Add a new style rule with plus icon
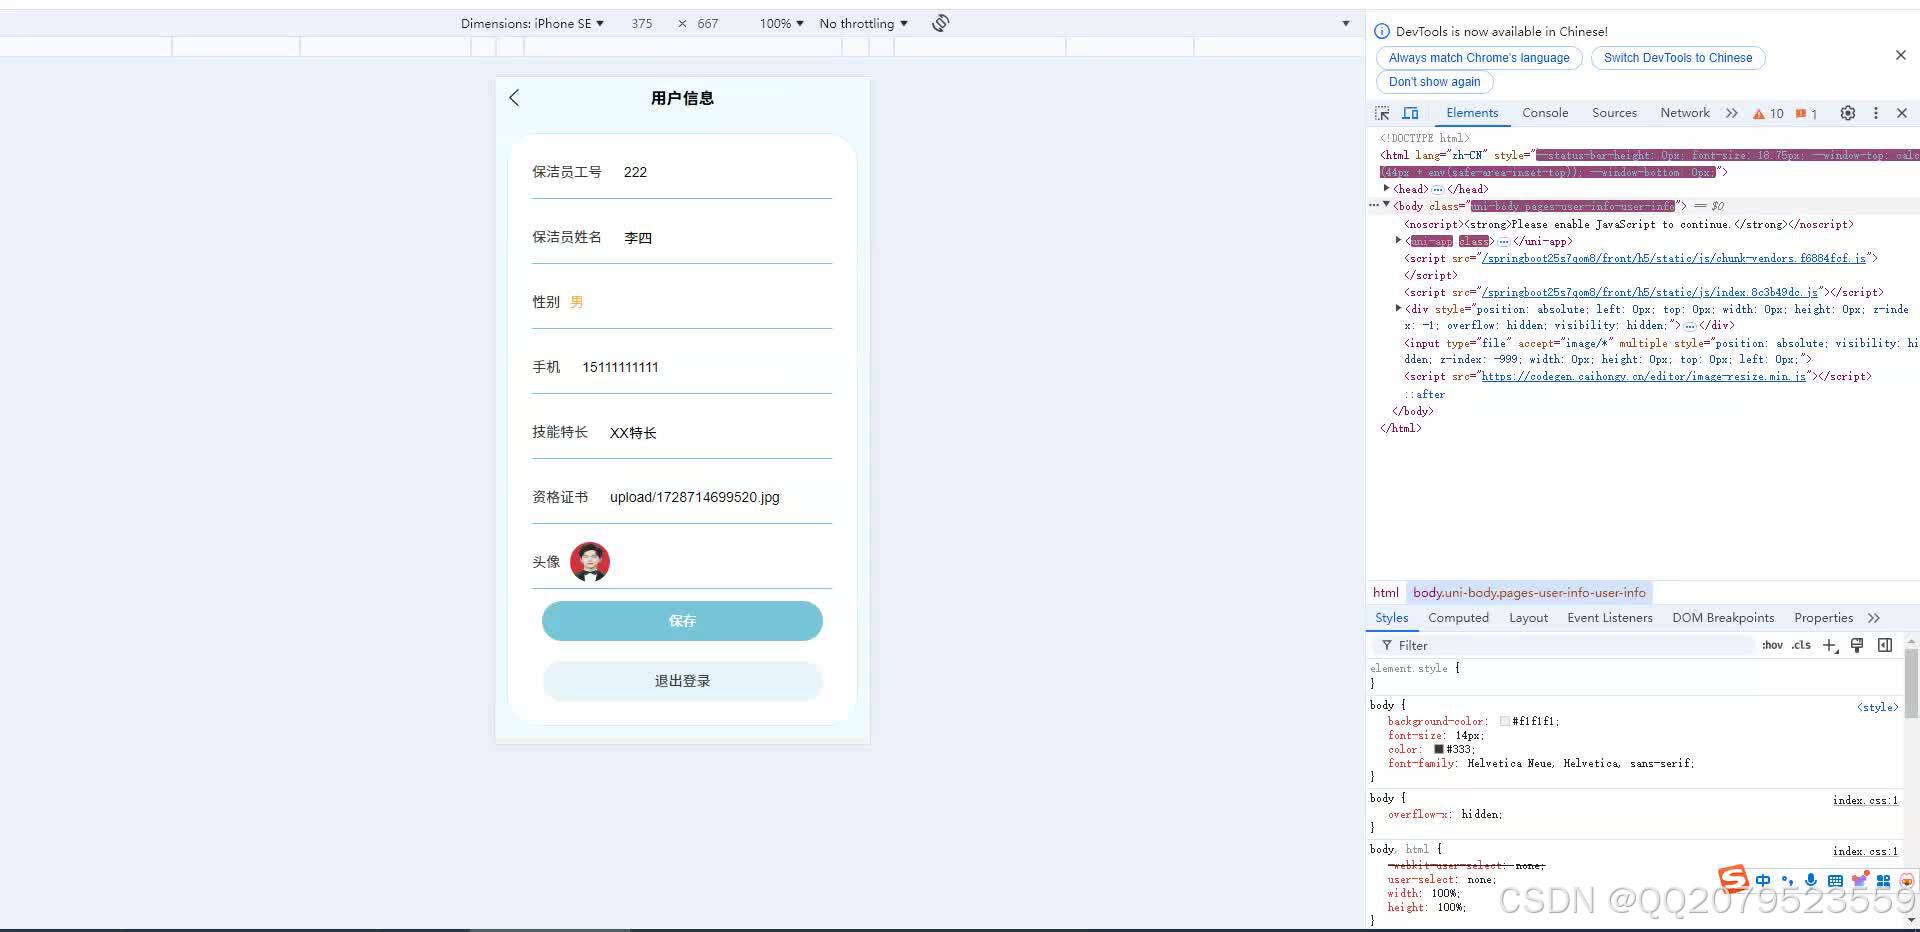Image resolution: width=1920 pixels, height=932 pixels. [1829, 645]
